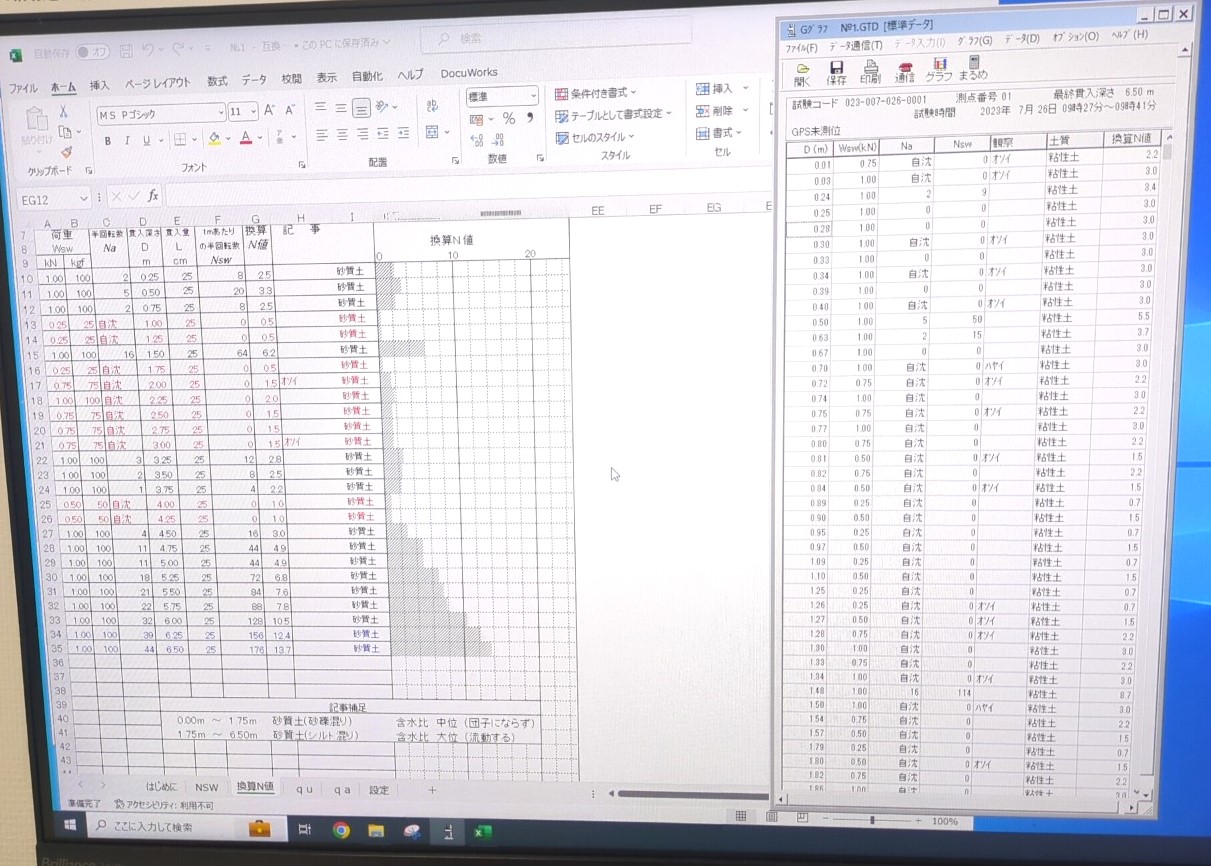
Task: Open Chrome from the taskbar
Action: coord(341,829)
